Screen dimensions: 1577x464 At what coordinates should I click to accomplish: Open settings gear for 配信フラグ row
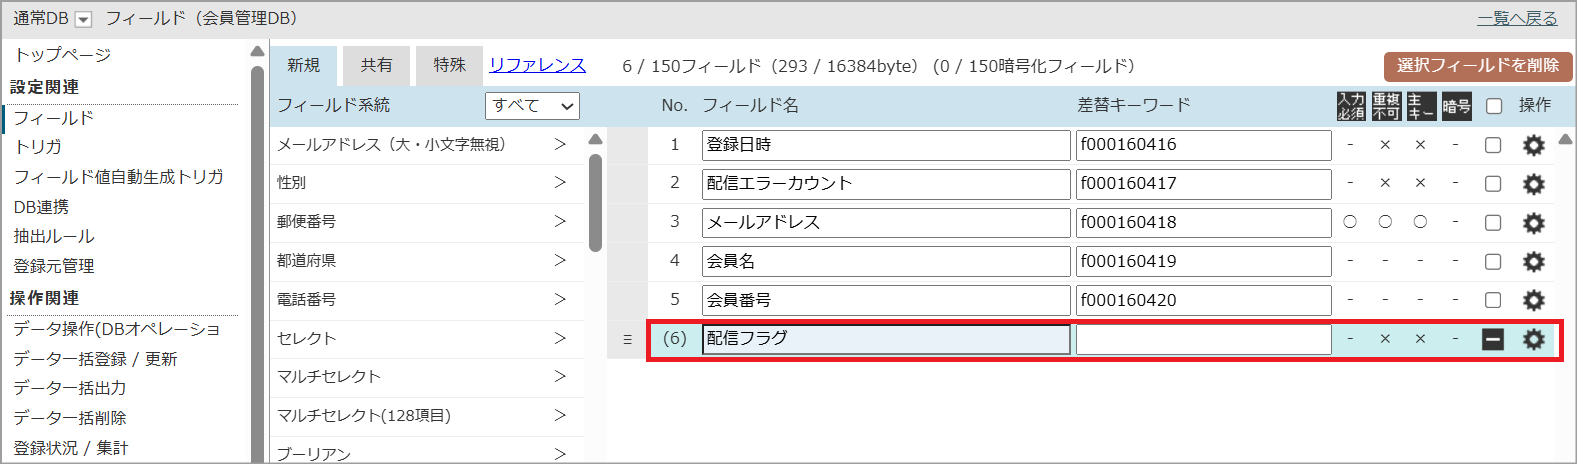[1533, 340]
